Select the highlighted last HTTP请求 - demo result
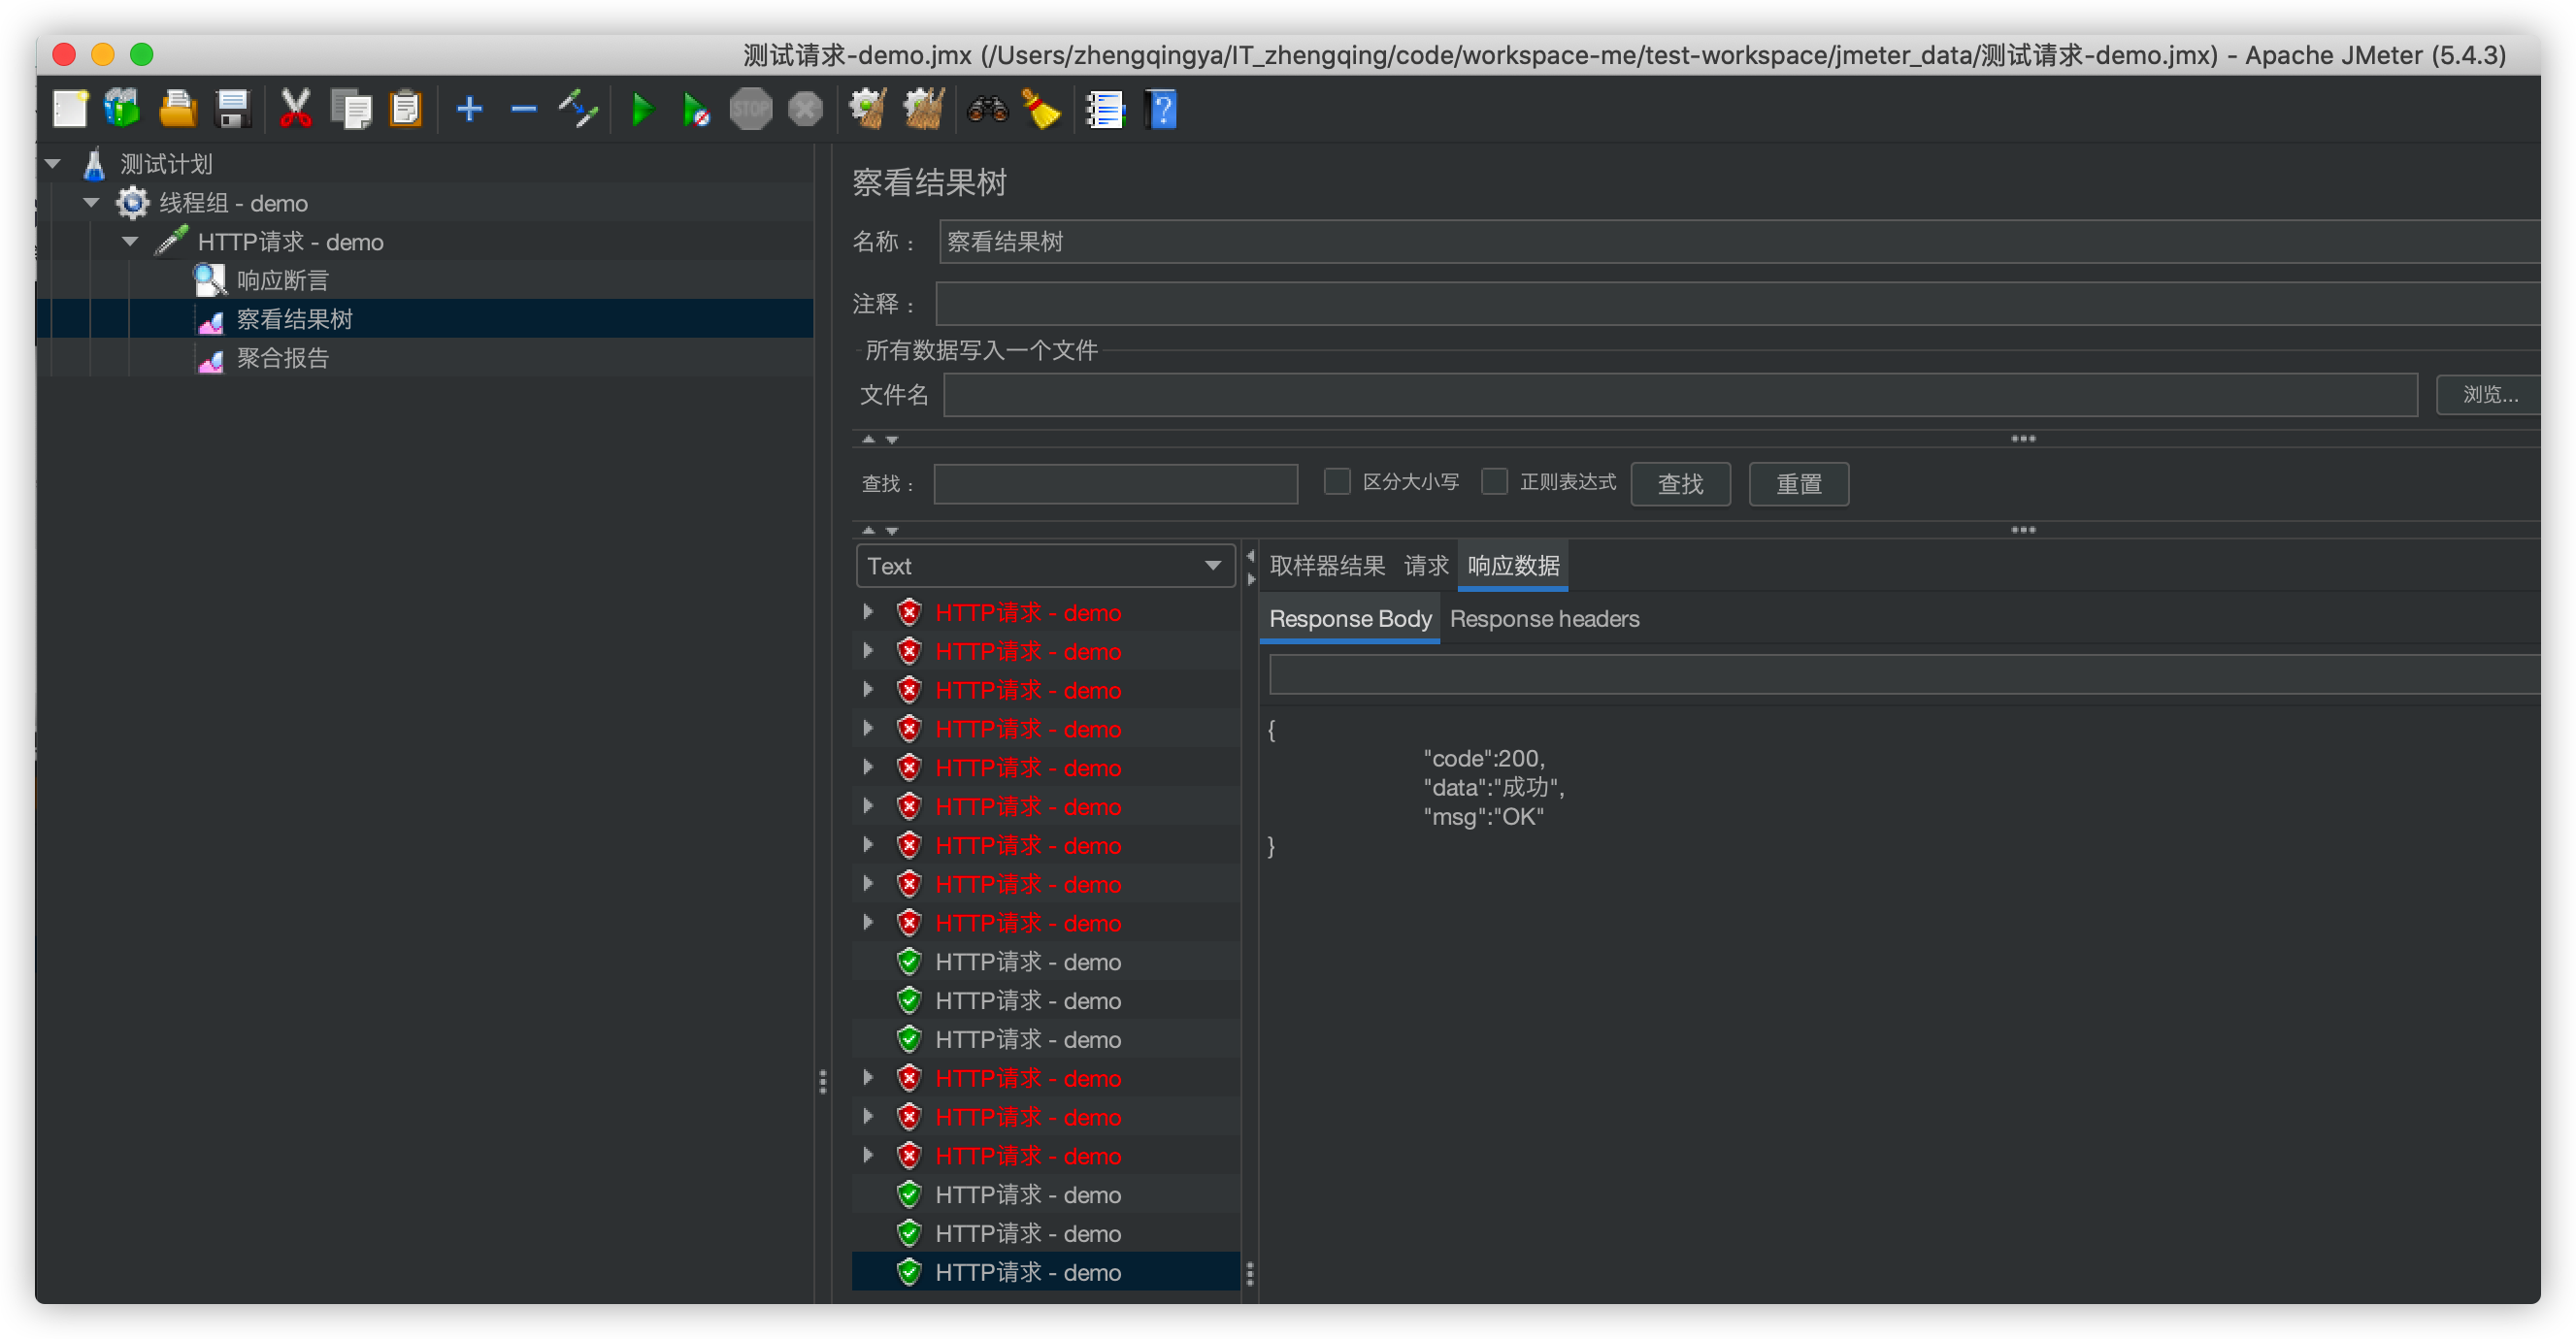This screenshot has width=2576, height=1339. pos(1045,1273)
